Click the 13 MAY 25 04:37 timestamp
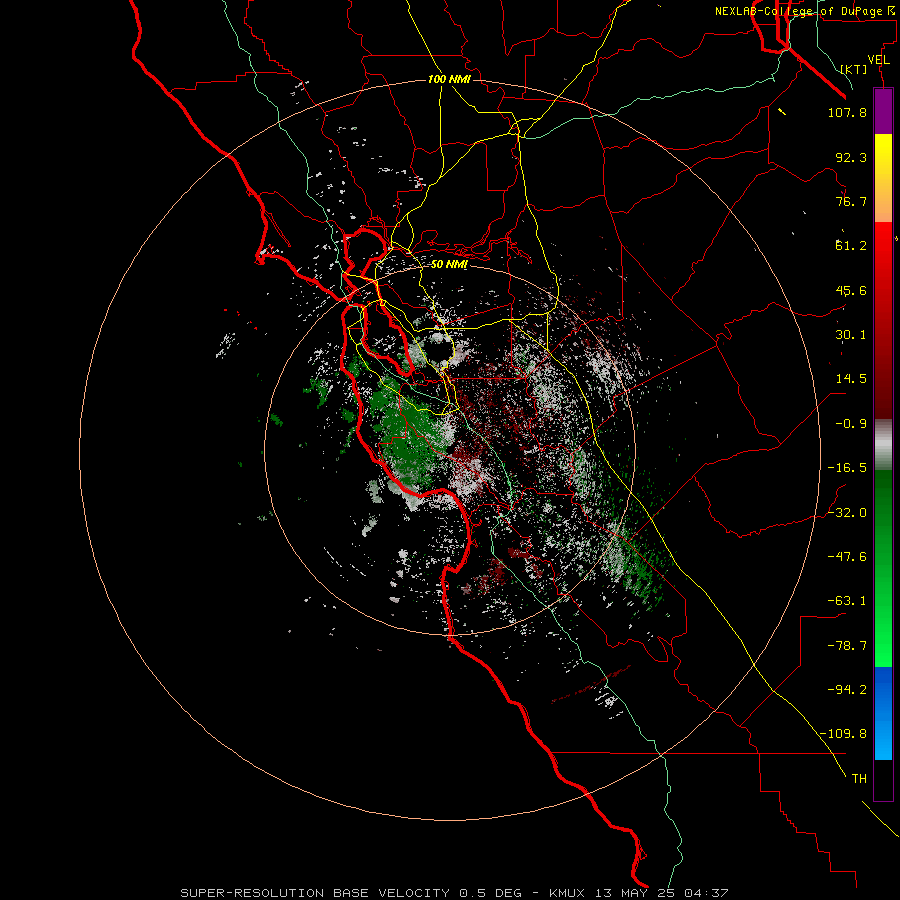This screenshot has height=900, width=900. tap(662, 893)
